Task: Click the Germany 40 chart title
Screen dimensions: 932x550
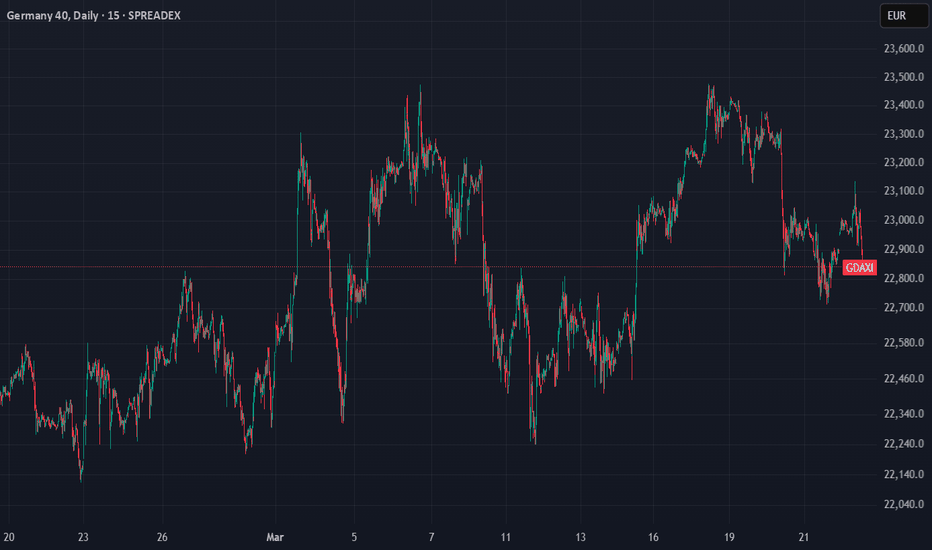Action: (93, 15)
